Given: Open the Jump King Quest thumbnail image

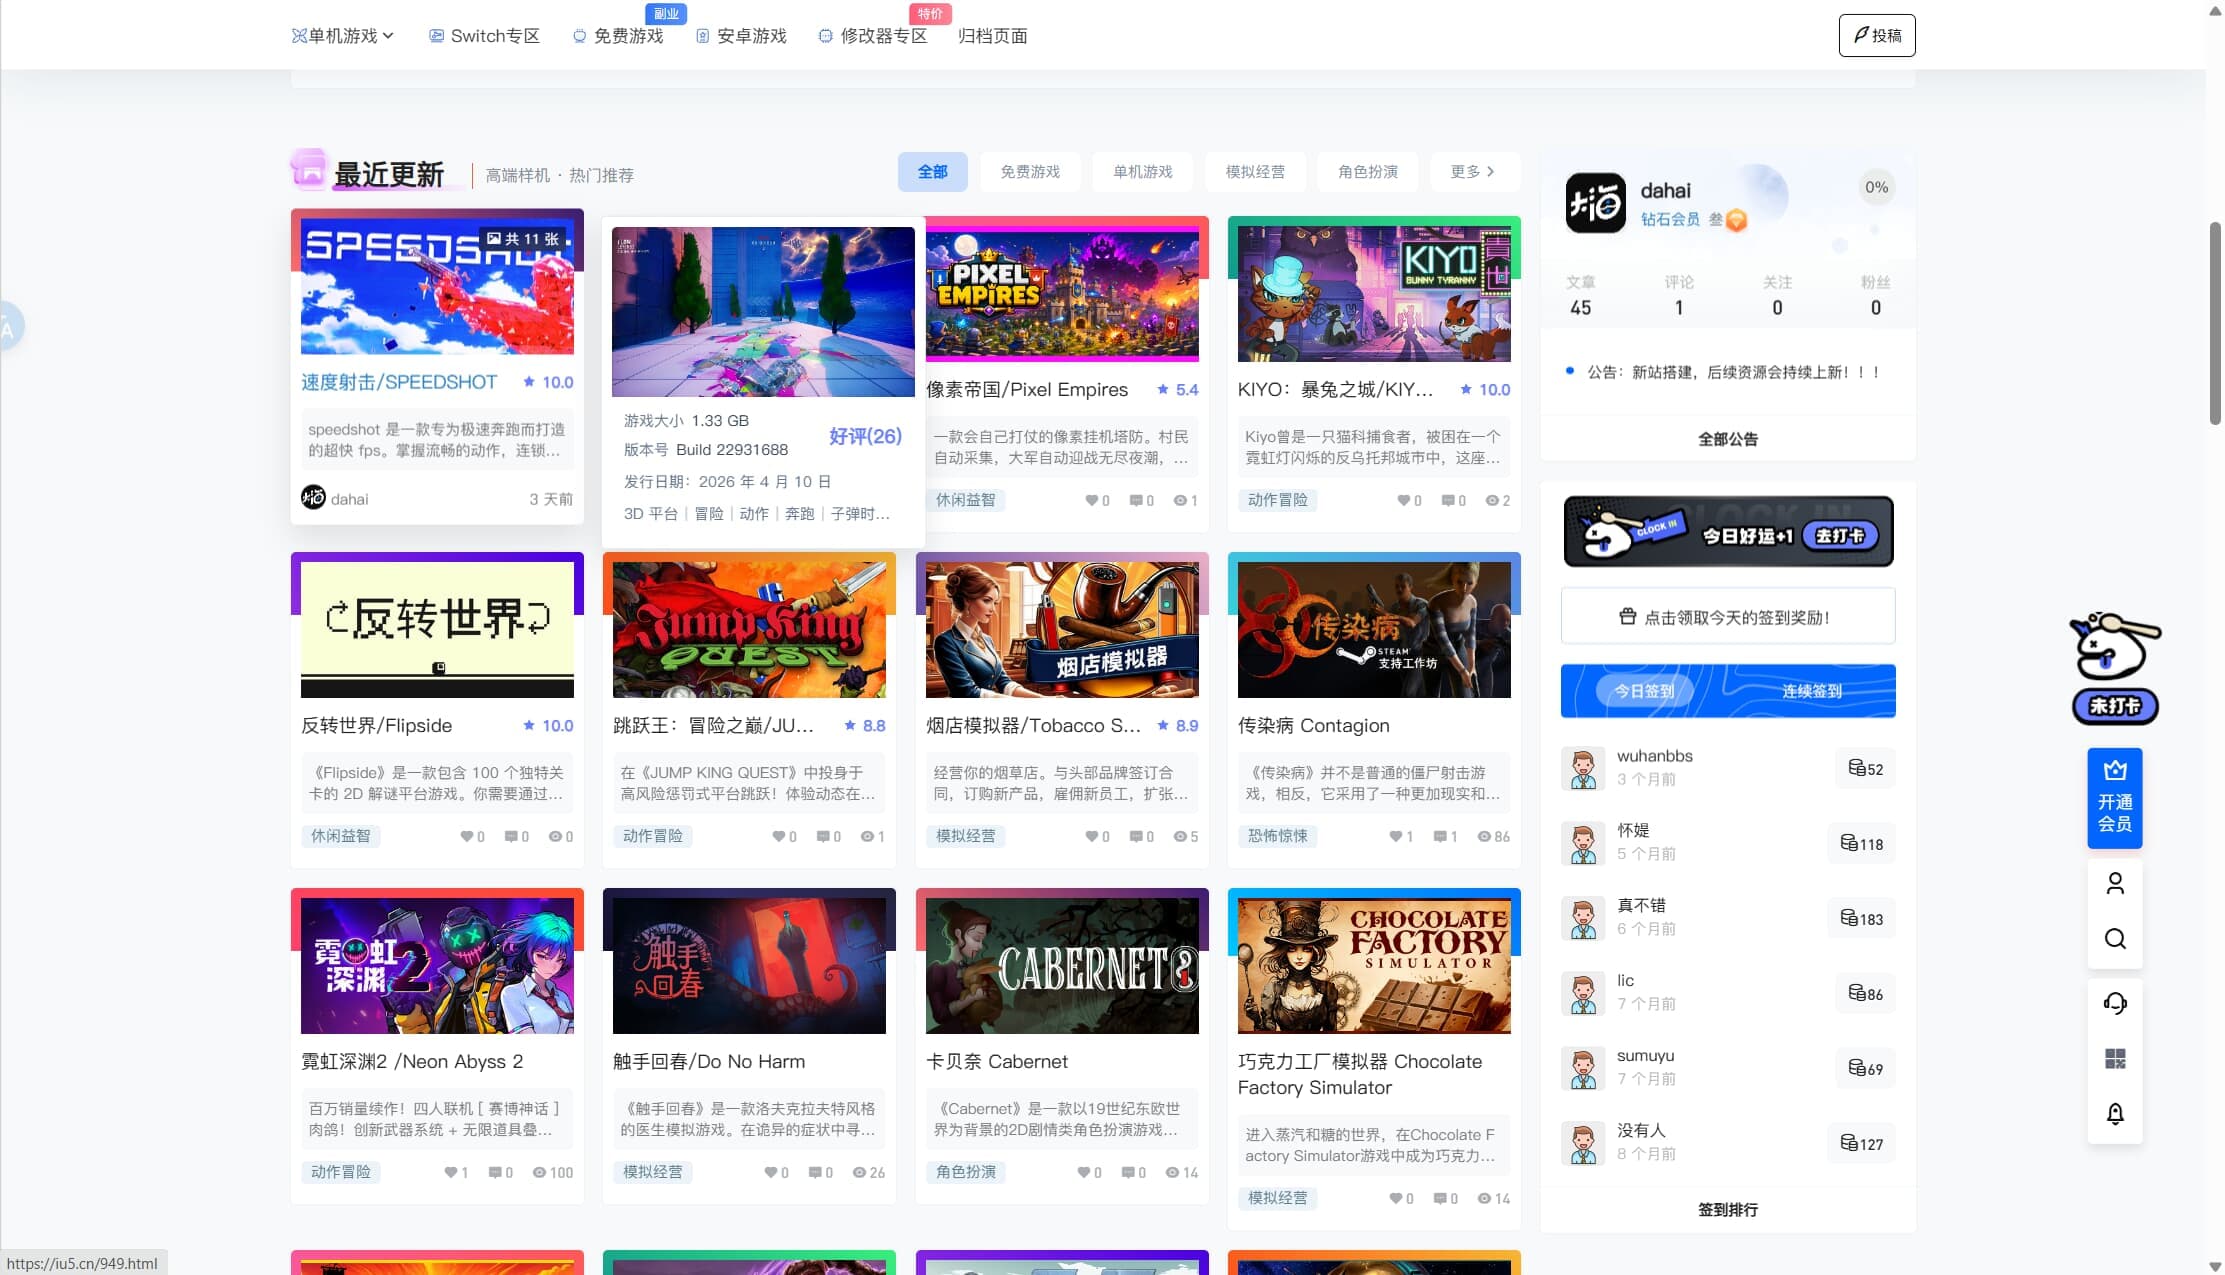Looking at the screenshot, I should pyautogui.click(x=749, y=630).
